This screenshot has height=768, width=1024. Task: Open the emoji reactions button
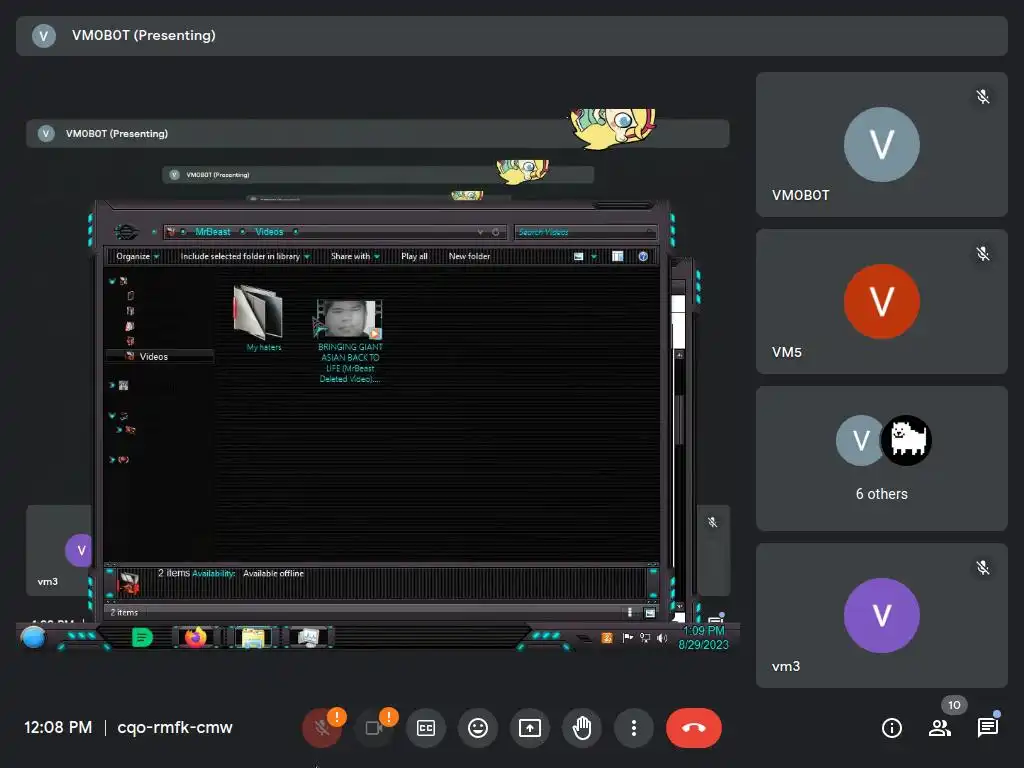(478, 728)
